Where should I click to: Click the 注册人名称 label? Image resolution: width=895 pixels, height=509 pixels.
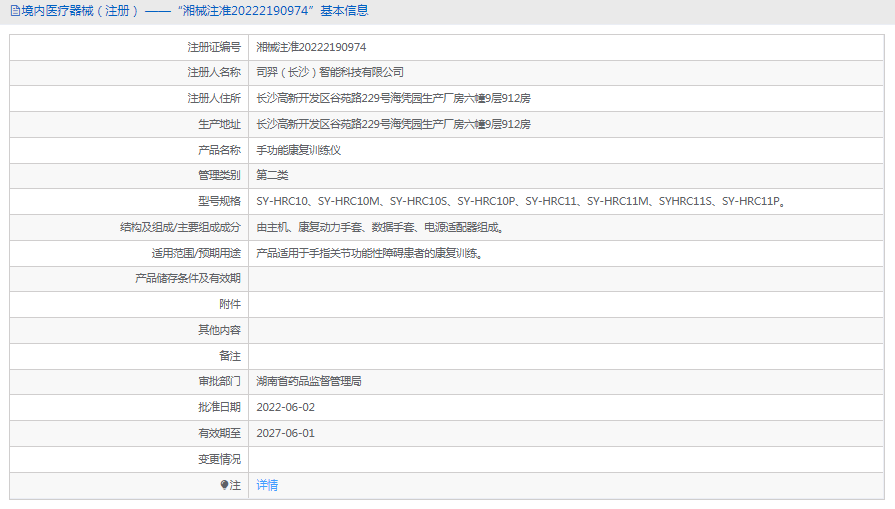click(214, 72)
